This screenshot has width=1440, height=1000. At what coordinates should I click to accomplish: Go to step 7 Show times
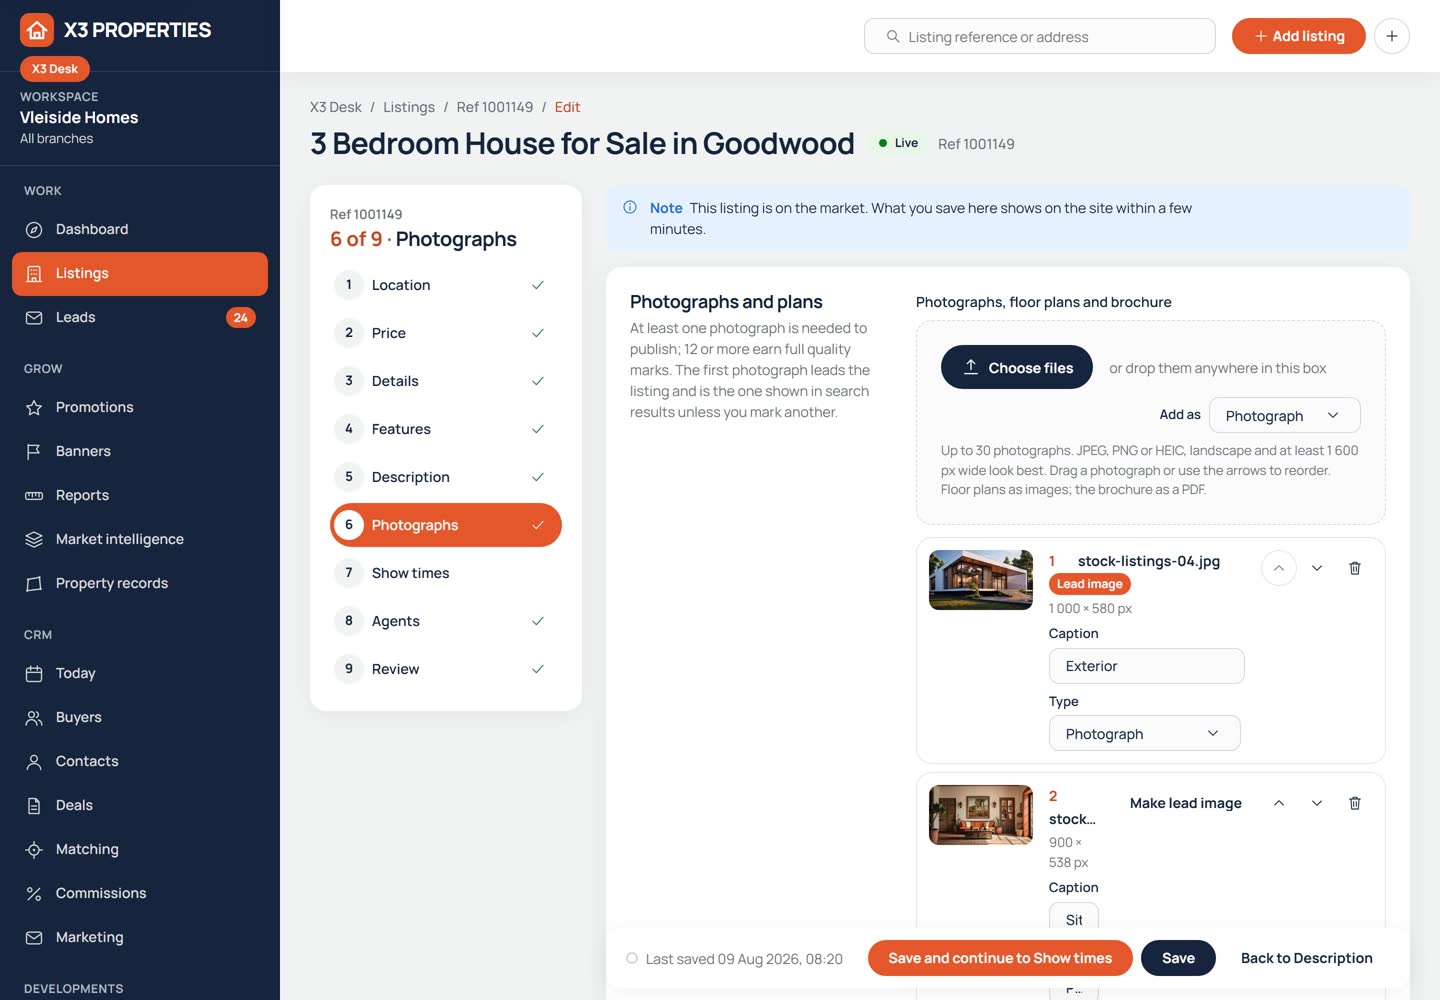click(x=446, y=573)
